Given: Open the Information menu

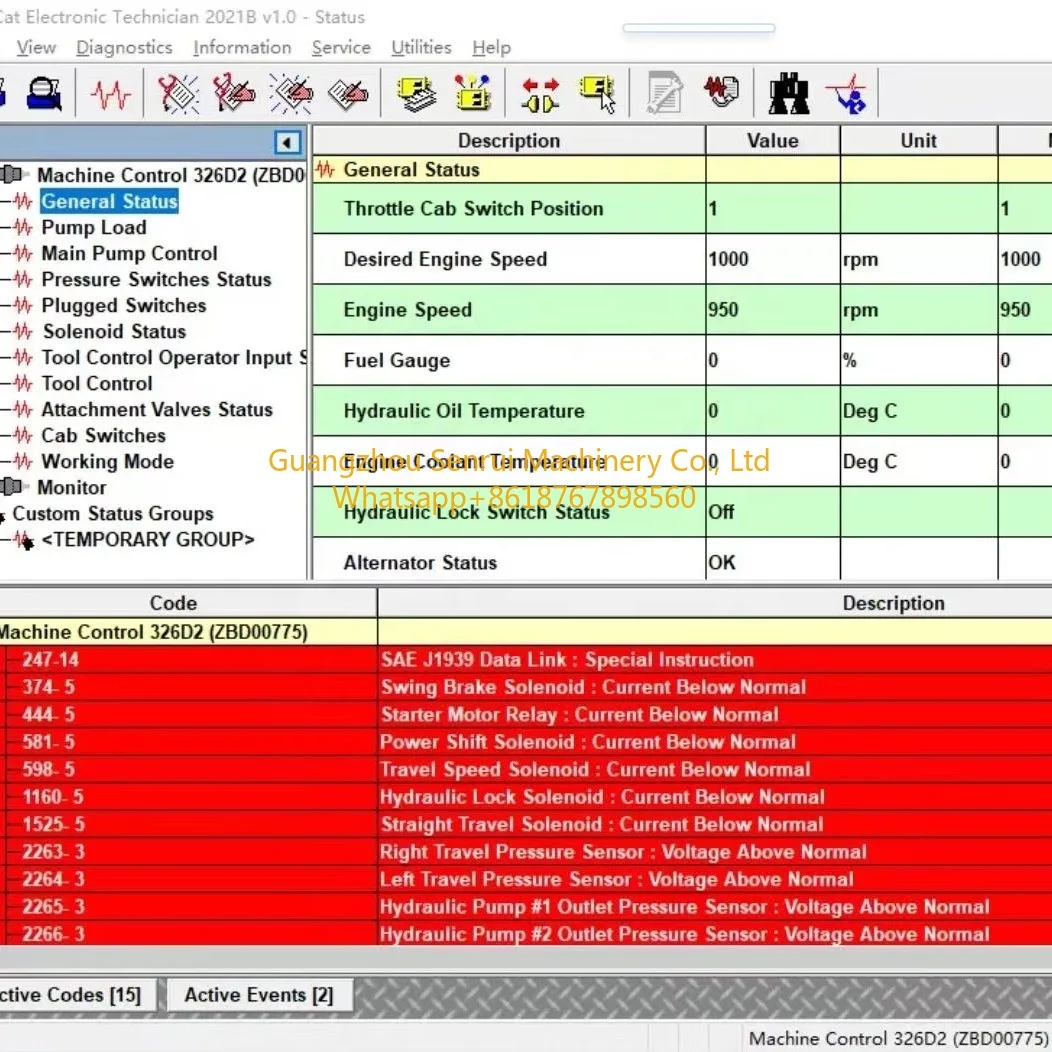Looking at the screenshot, I should (x=242, y=48).
